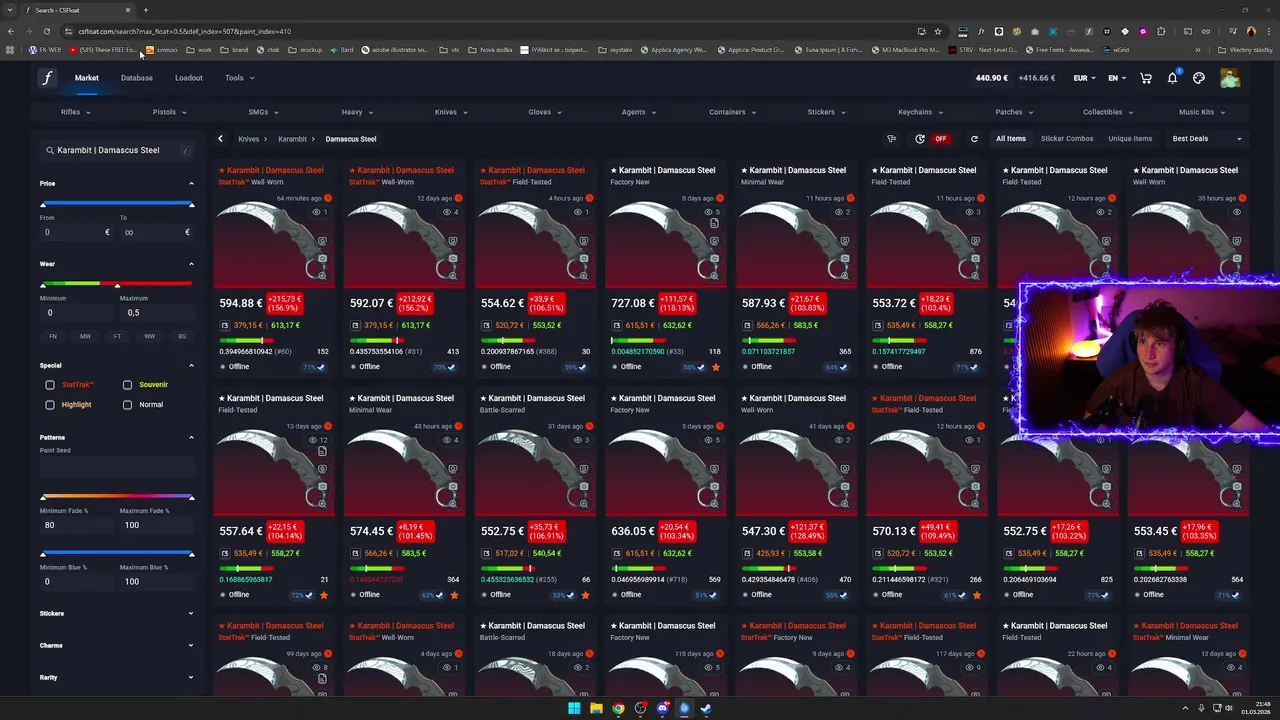1280x720 pixels.
Task: Select the FN wear preset
Action: pos(53,336)
